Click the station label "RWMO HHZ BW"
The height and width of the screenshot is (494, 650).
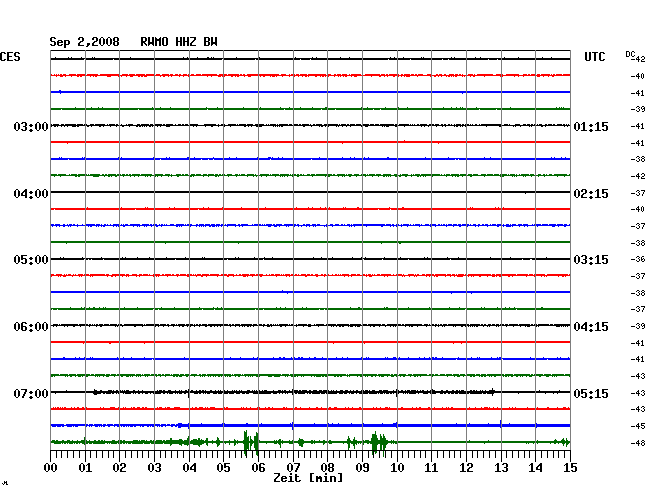click(x=179, y=42)
